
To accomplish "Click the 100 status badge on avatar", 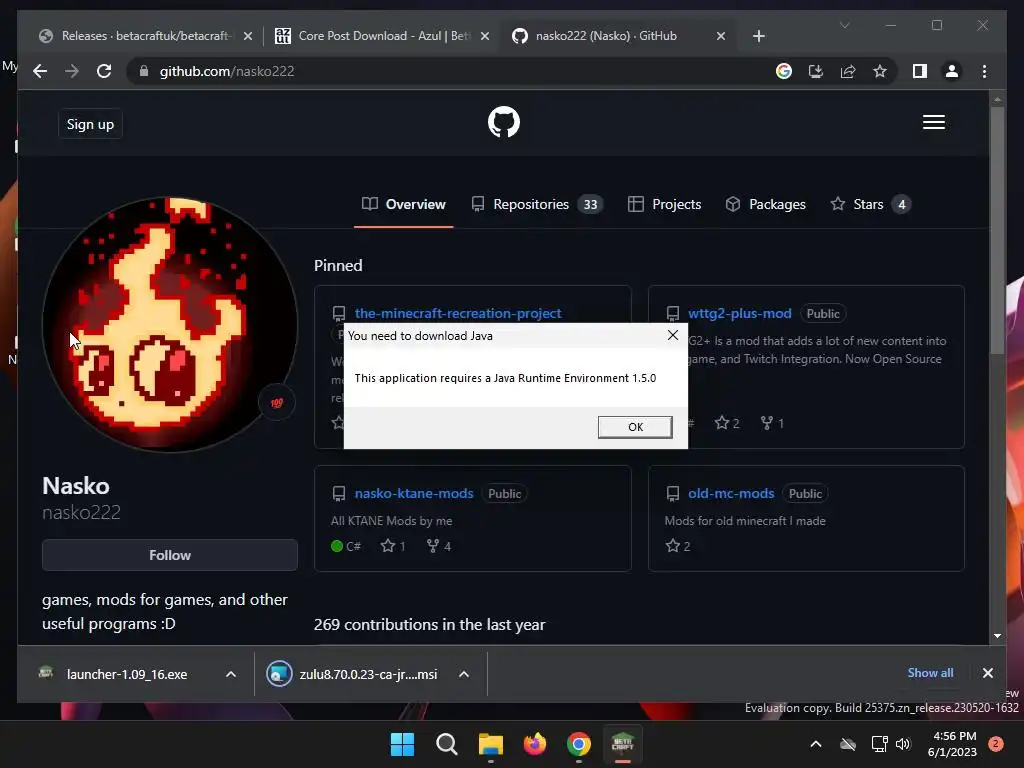I will 277,403.
